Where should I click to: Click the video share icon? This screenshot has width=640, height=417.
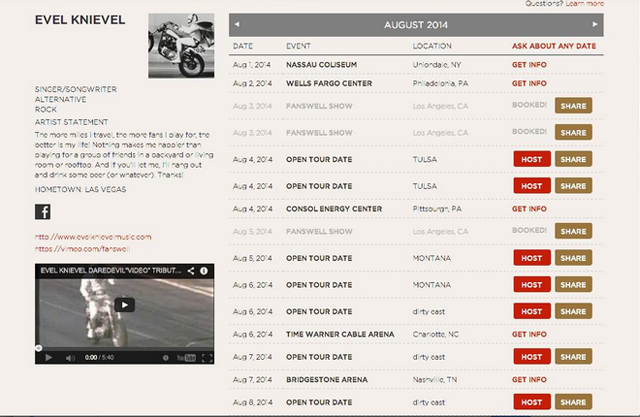[191, 271]
